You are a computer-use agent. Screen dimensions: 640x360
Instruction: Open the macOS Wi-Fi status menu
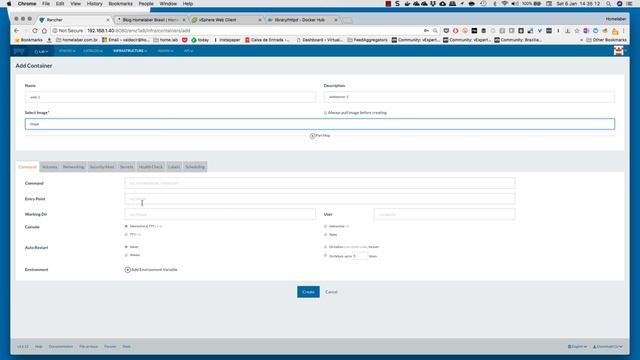point(505,4)
